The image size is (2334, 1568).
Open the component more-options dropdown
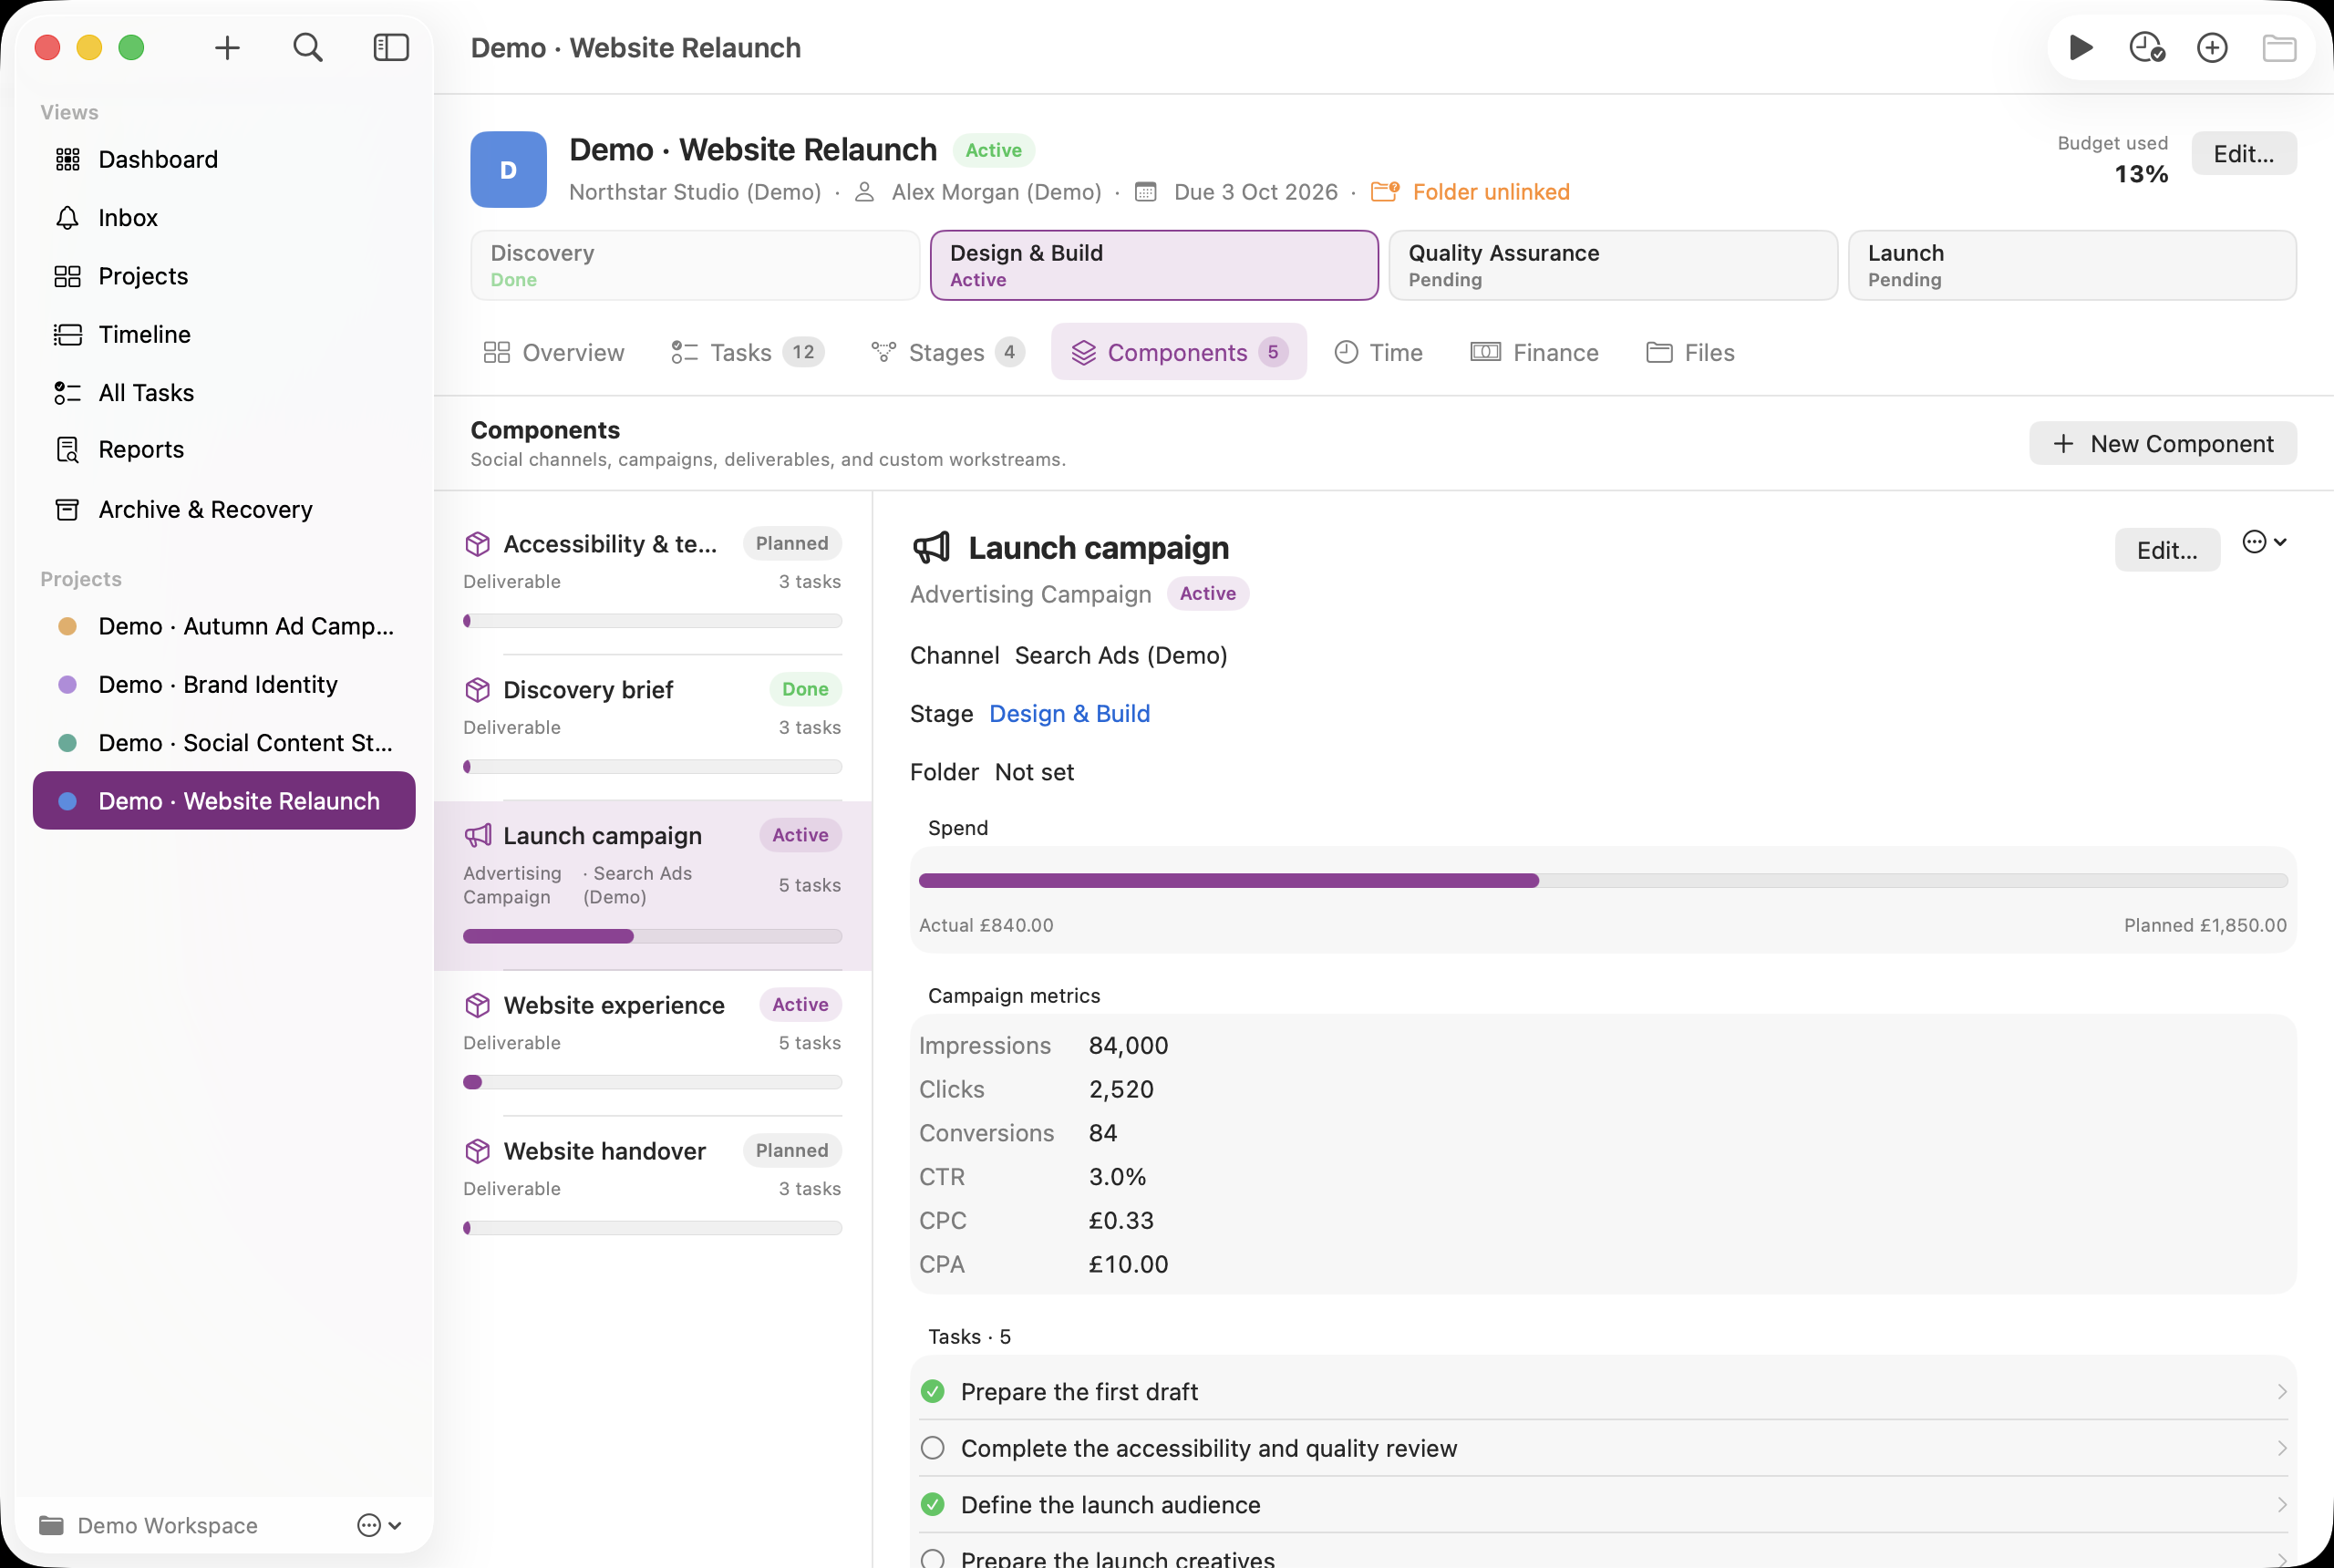click(x=2264, y=542)
